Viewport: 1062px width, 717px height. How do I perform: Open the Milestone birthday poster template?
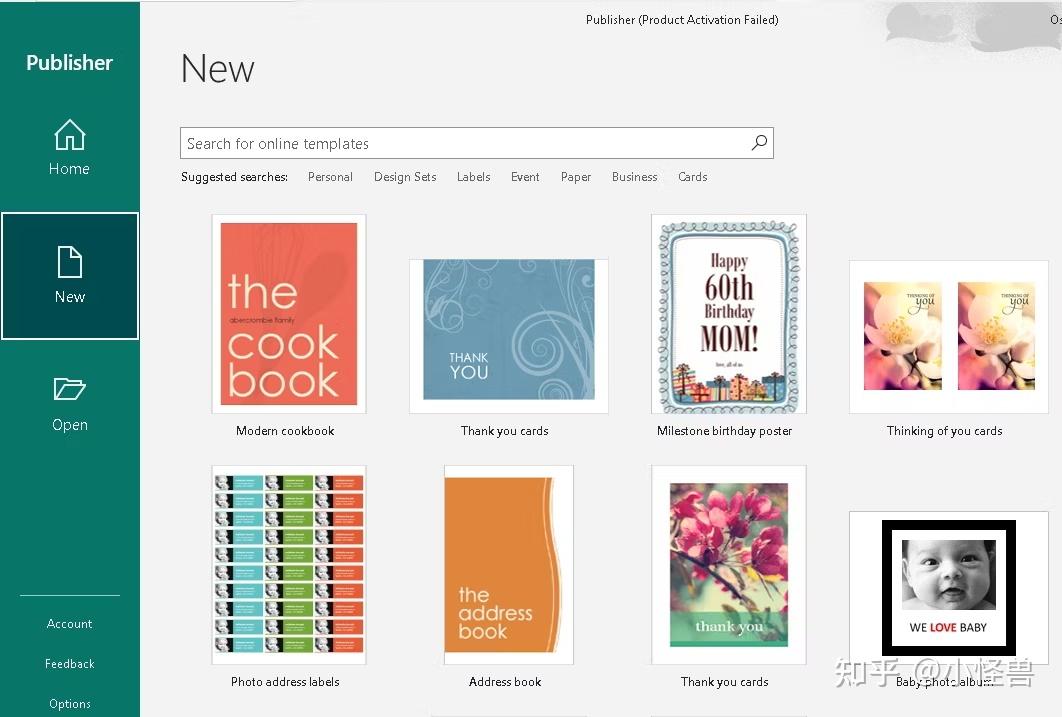pyautogui.click(x=728, y=314)
